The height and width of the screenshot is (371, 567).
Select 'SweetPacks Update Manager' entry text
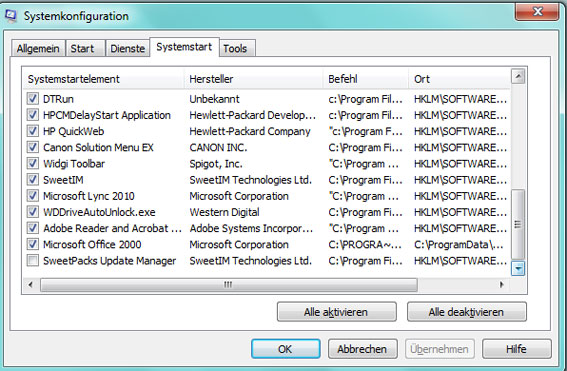[110, 261]
